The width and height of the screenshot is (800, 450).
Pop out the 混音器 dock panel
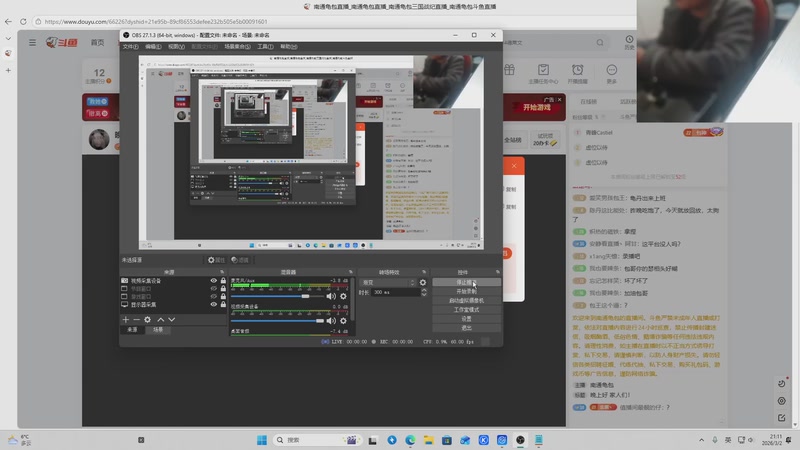click(351, 272)
